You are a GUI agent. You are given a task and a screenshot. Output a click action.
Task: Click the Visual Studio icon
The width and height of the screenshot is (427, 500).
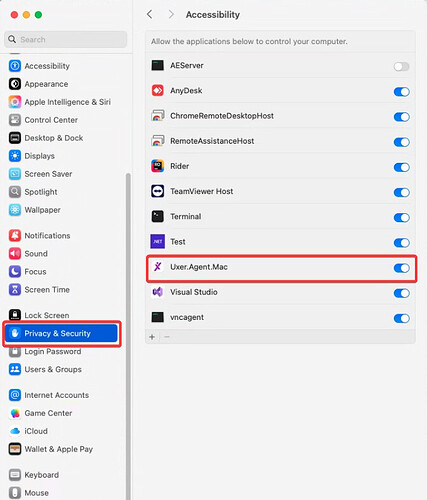158,292
